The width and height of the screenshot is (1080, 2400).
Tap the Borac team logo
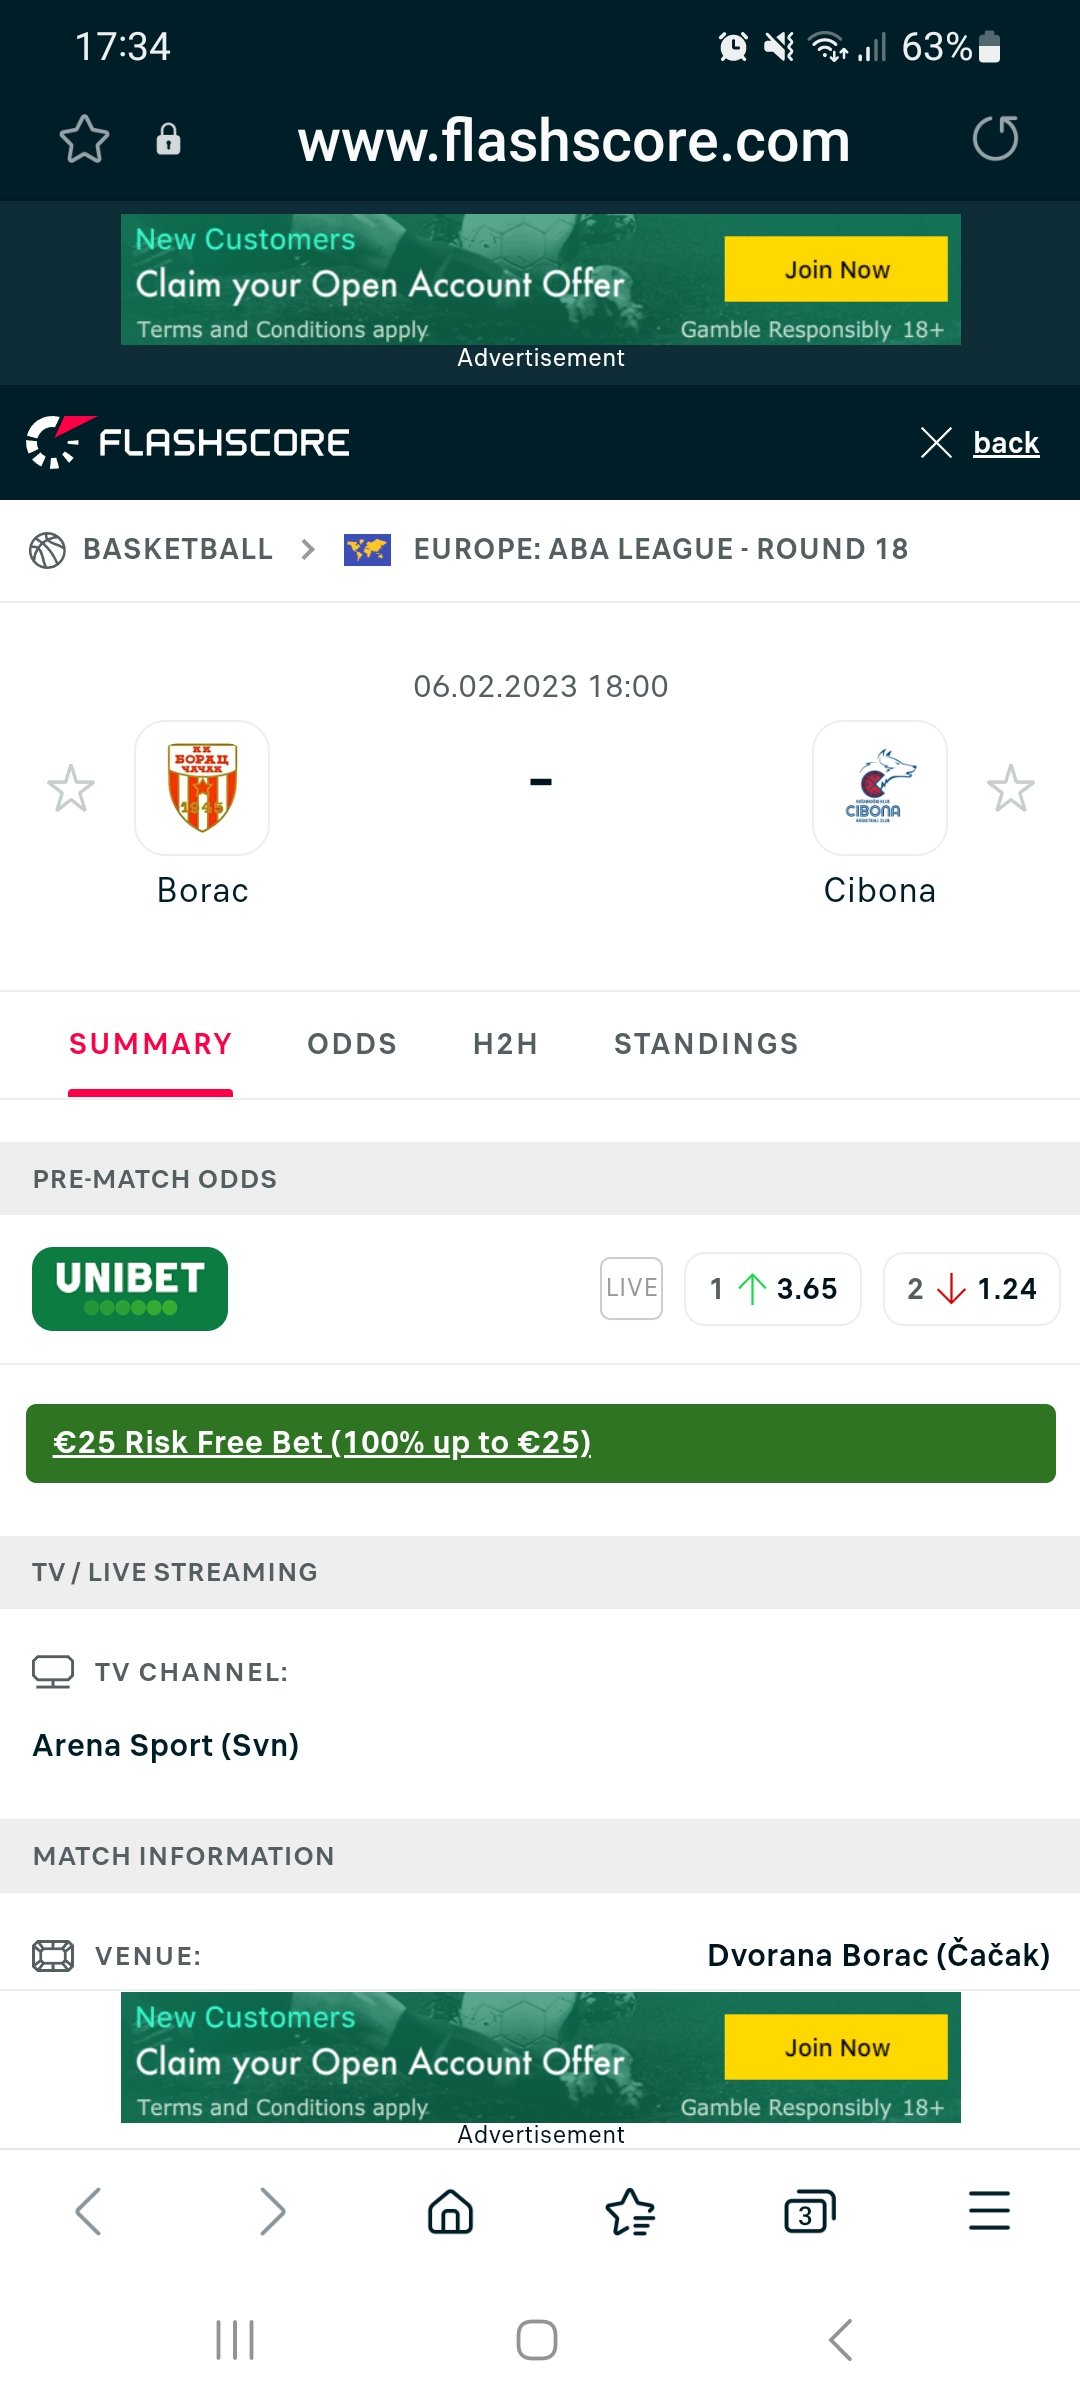202,788
